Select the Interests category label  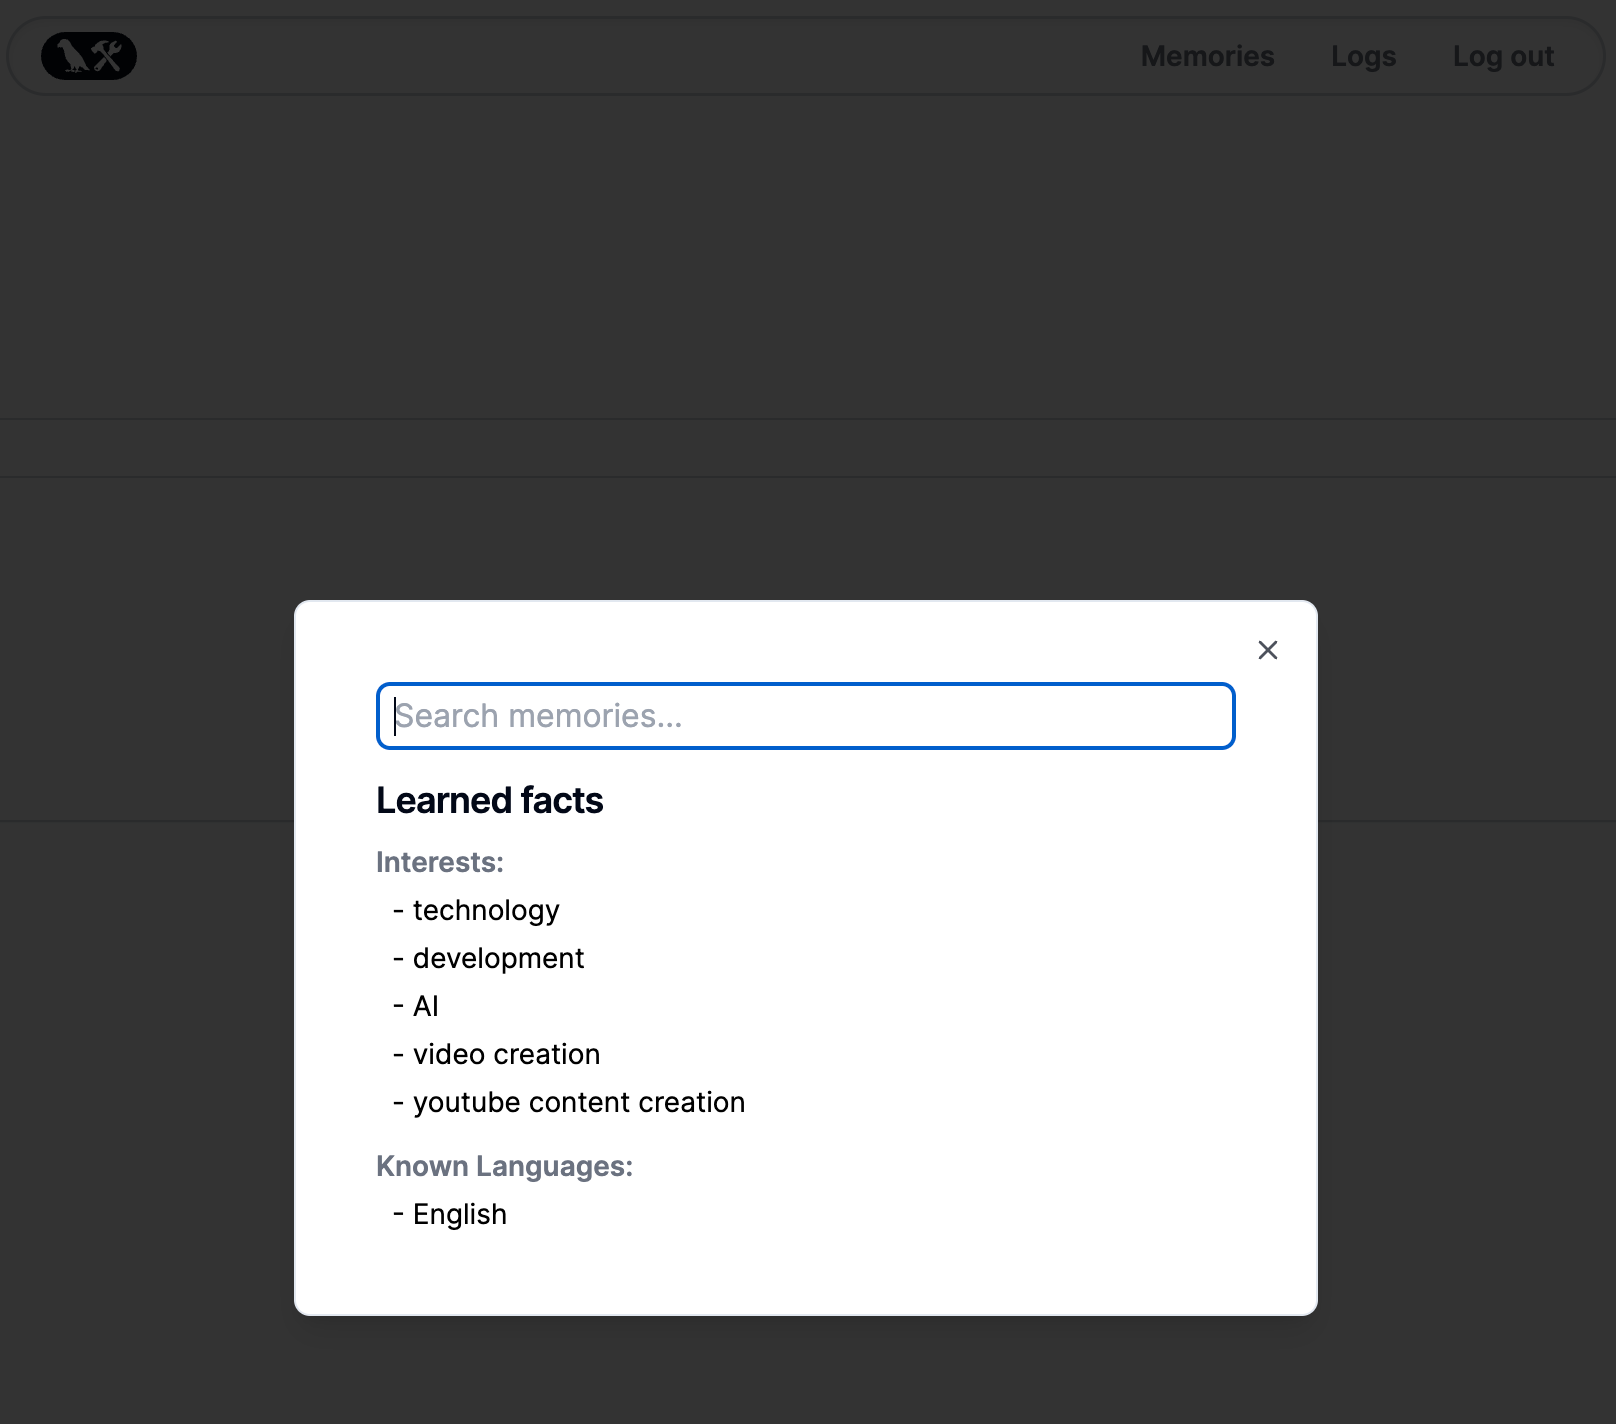point(440,862)
